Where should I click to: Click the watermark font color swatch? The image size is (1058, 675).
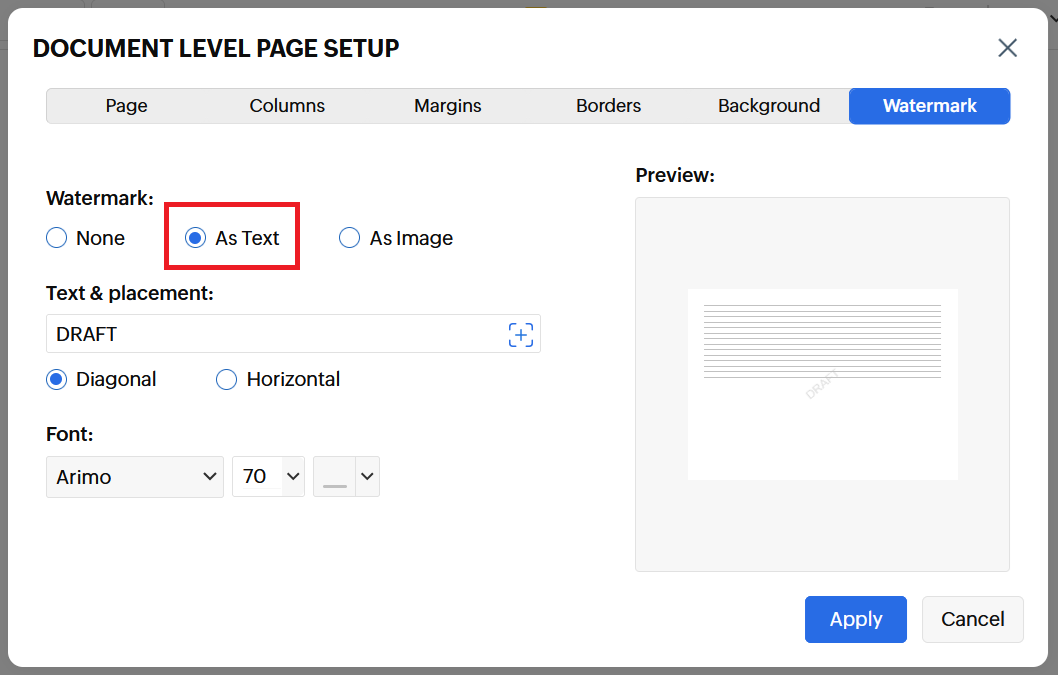[335, 478]
